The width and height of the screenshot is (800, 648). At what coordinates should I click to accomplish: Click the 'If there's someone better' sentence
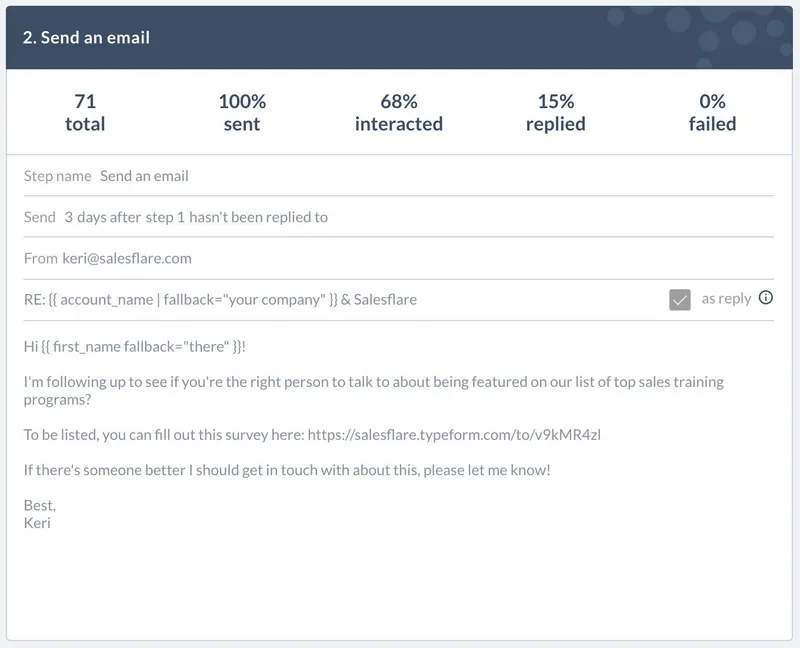[287, 470]
